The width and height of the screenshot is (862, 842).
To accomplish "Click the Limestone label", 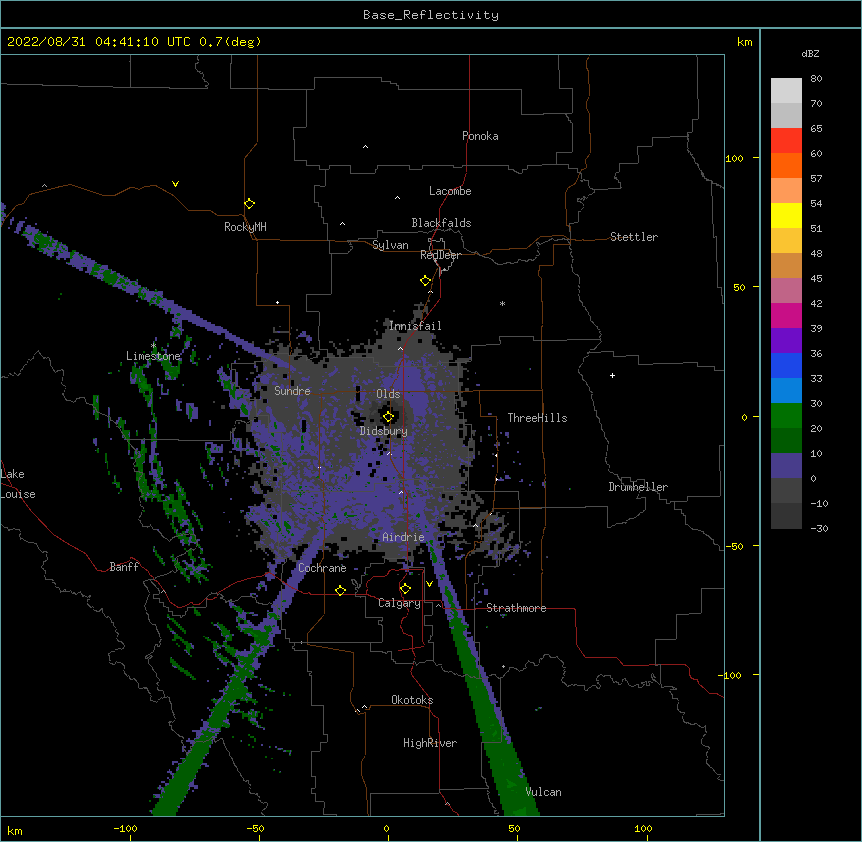I will point(153,356).
